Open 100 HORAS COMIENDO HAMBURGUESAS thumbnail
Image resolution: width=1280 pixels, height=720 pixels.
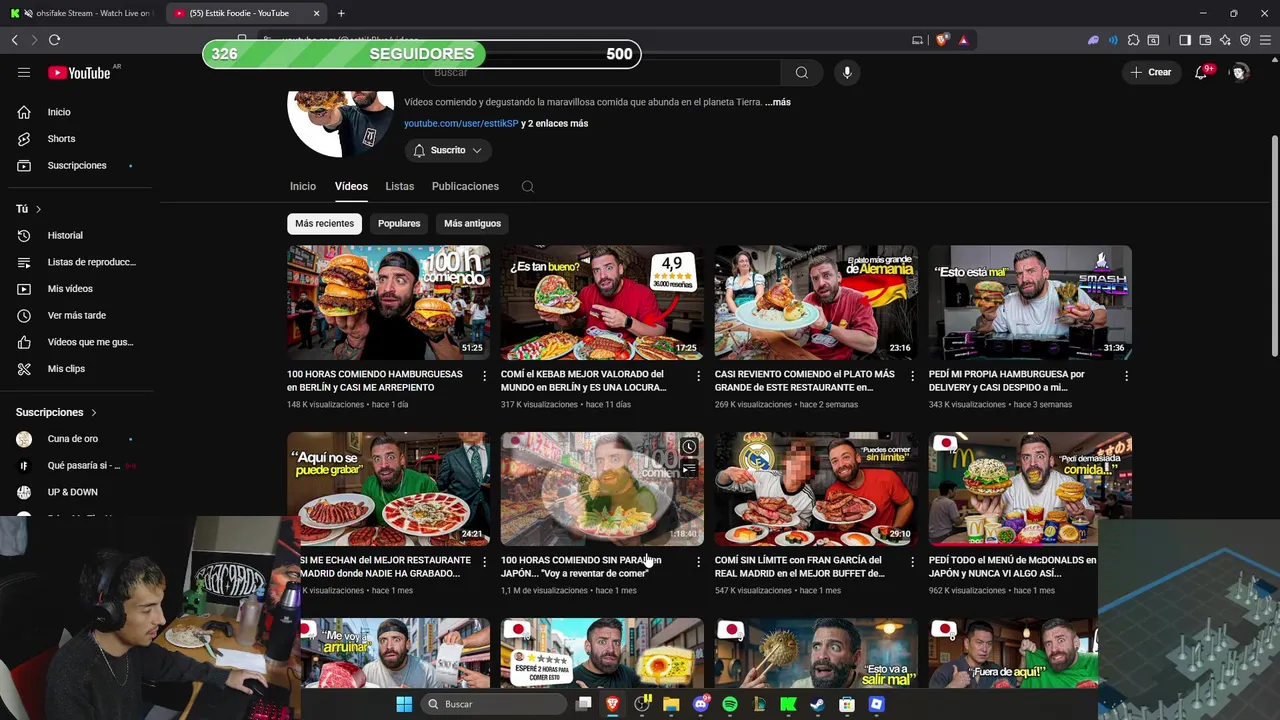pyautogui.click(x=388, y=302)
